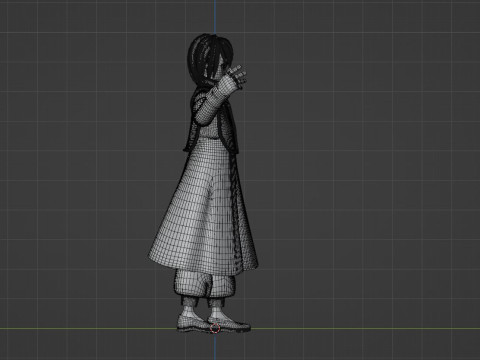Click the red-white 3D cursor at the character's feet

coord(215,328)
